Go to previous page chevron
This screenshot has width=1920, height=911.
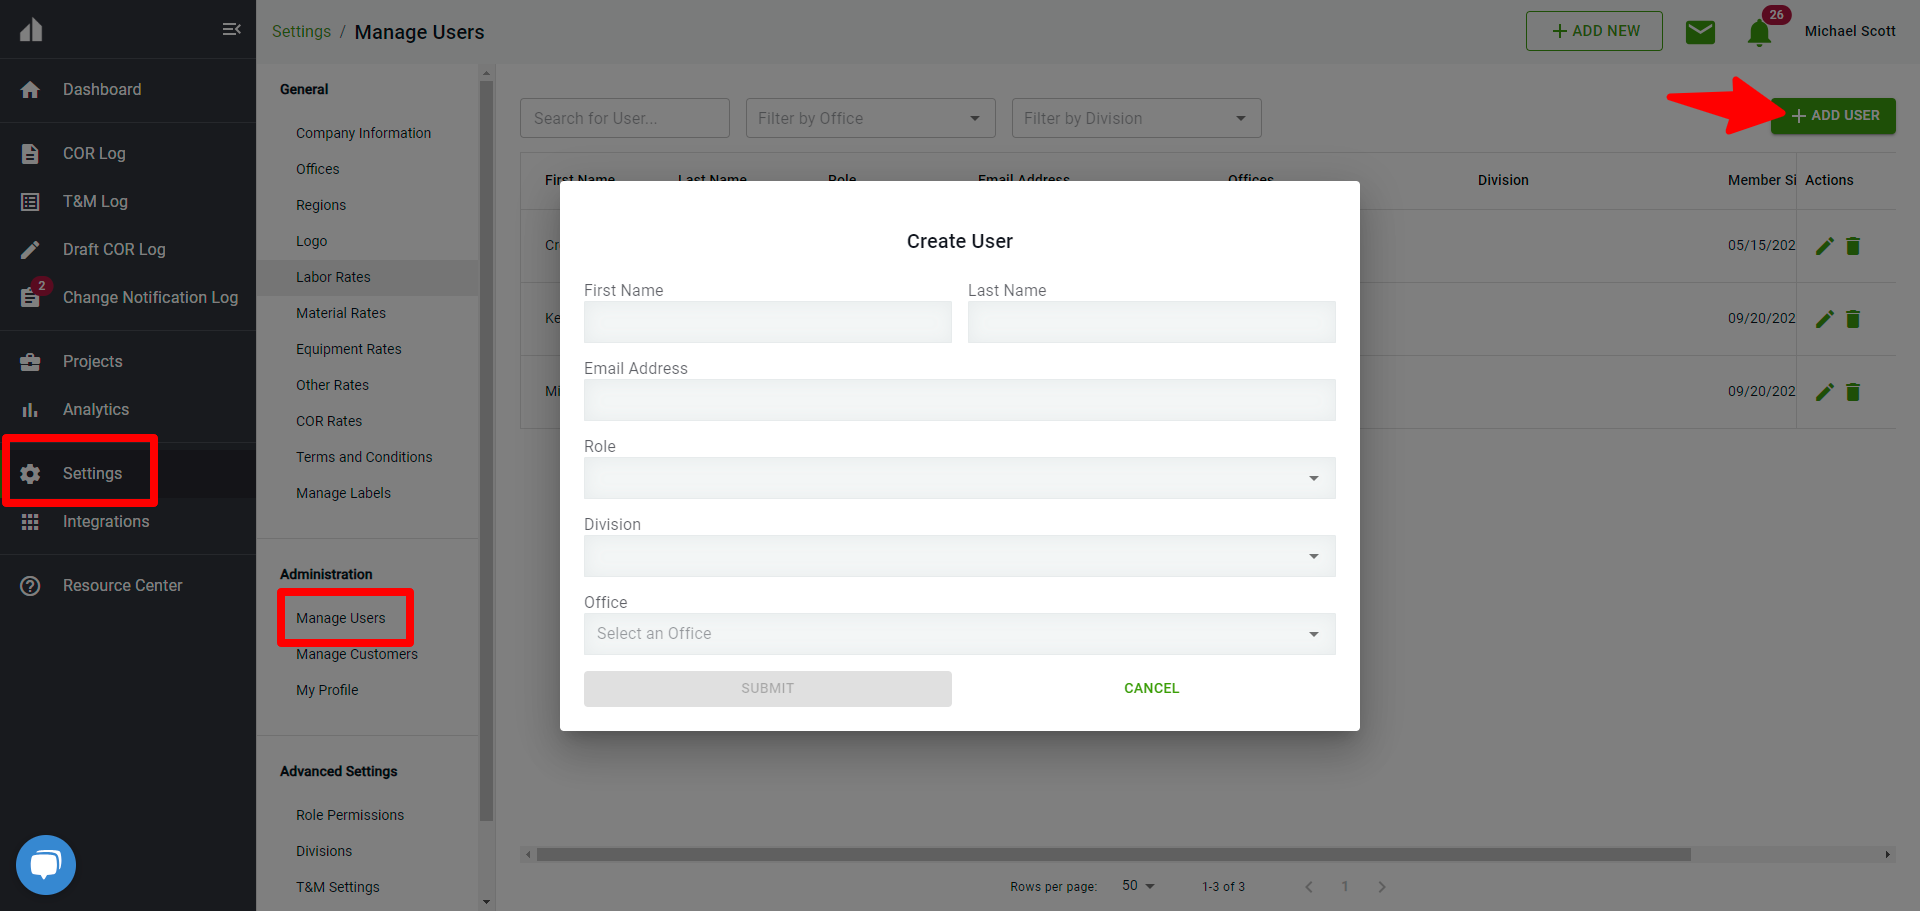point(1309,887)
